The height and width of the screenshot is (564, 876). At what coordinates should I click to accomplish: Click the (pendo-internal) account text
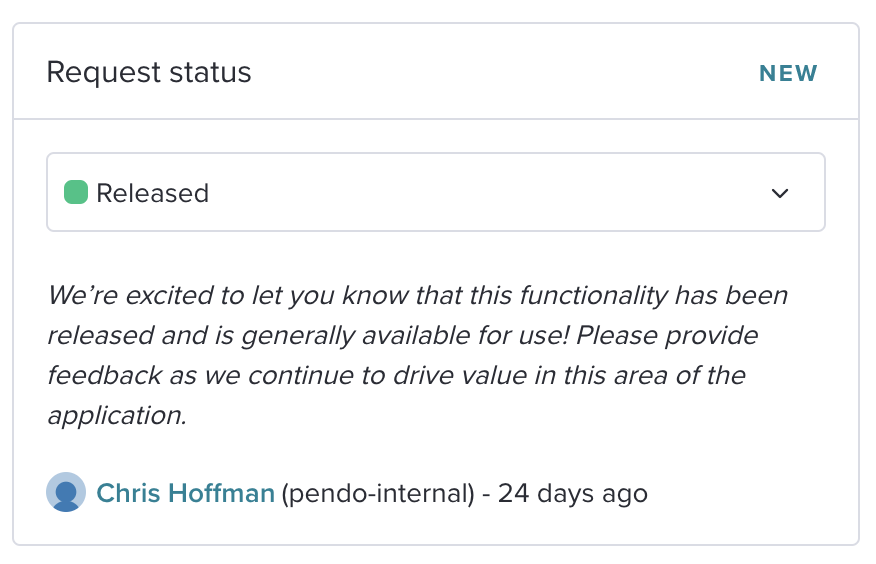[378, 494]
